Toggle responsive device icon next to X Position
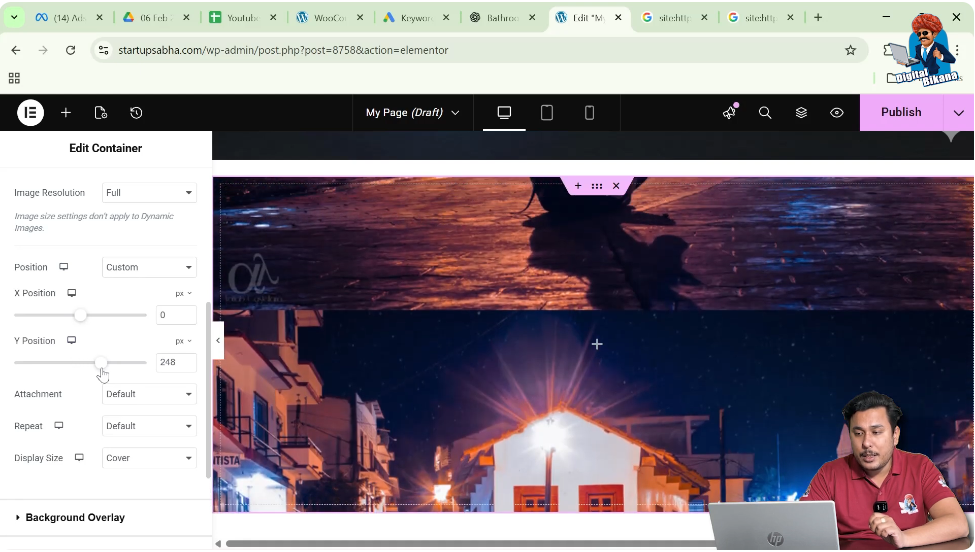This screenshot has width=975, height=552. (72, 293)
